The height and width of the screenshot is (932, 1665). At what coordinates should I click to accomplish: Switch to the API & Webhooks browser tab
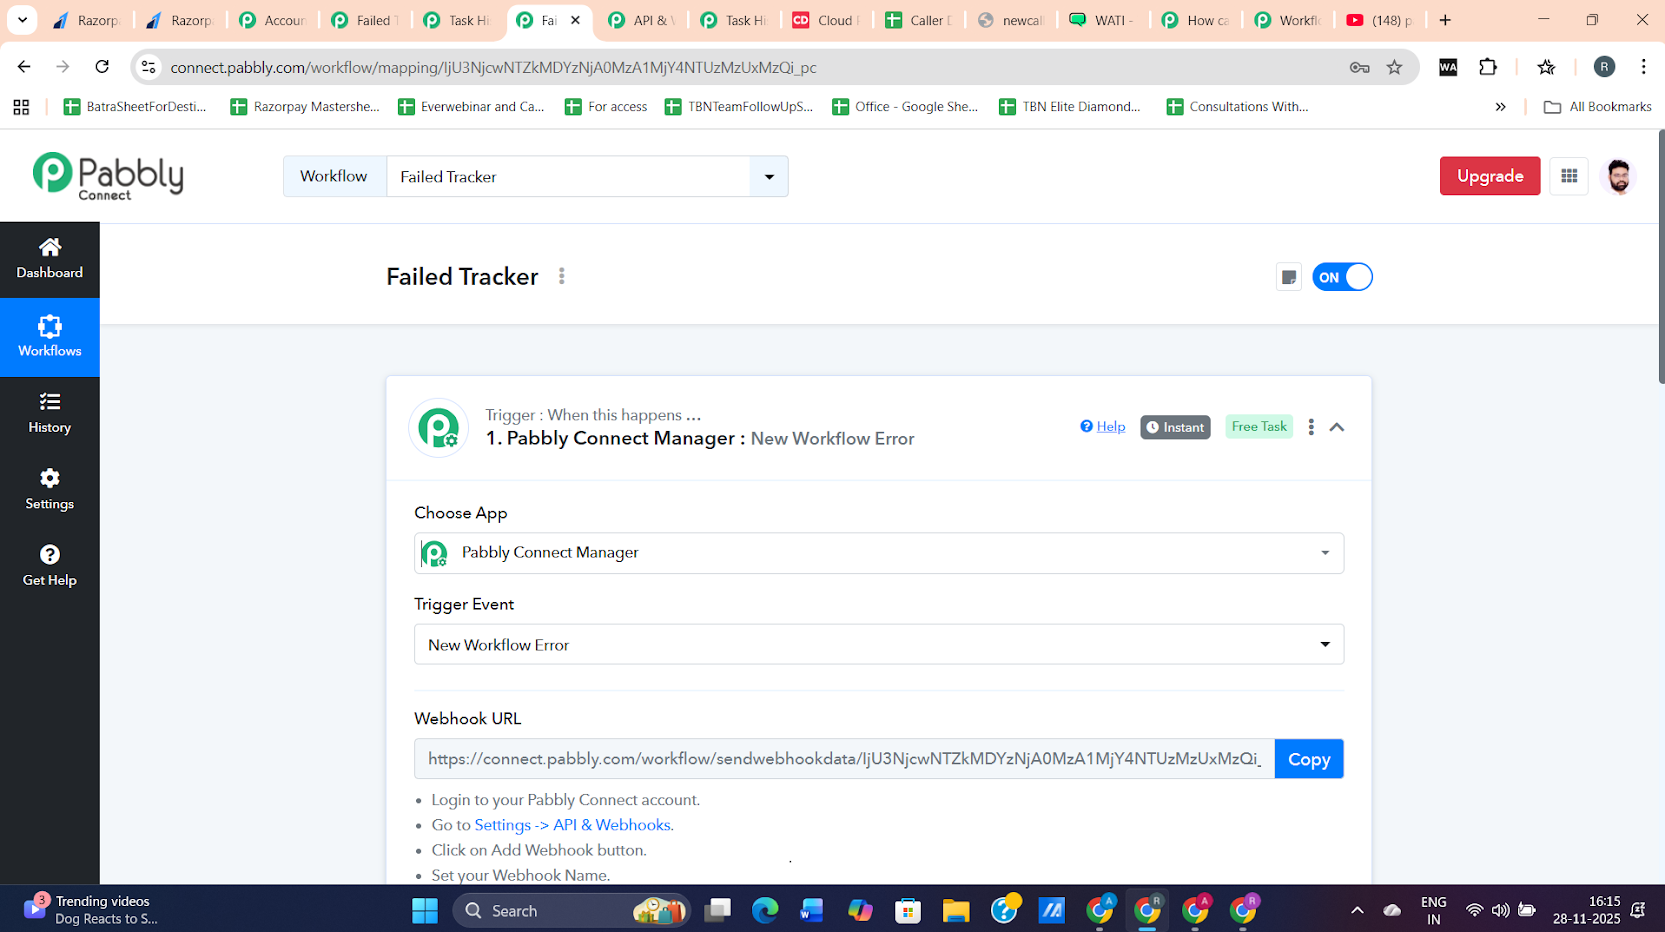pos(640,20)
